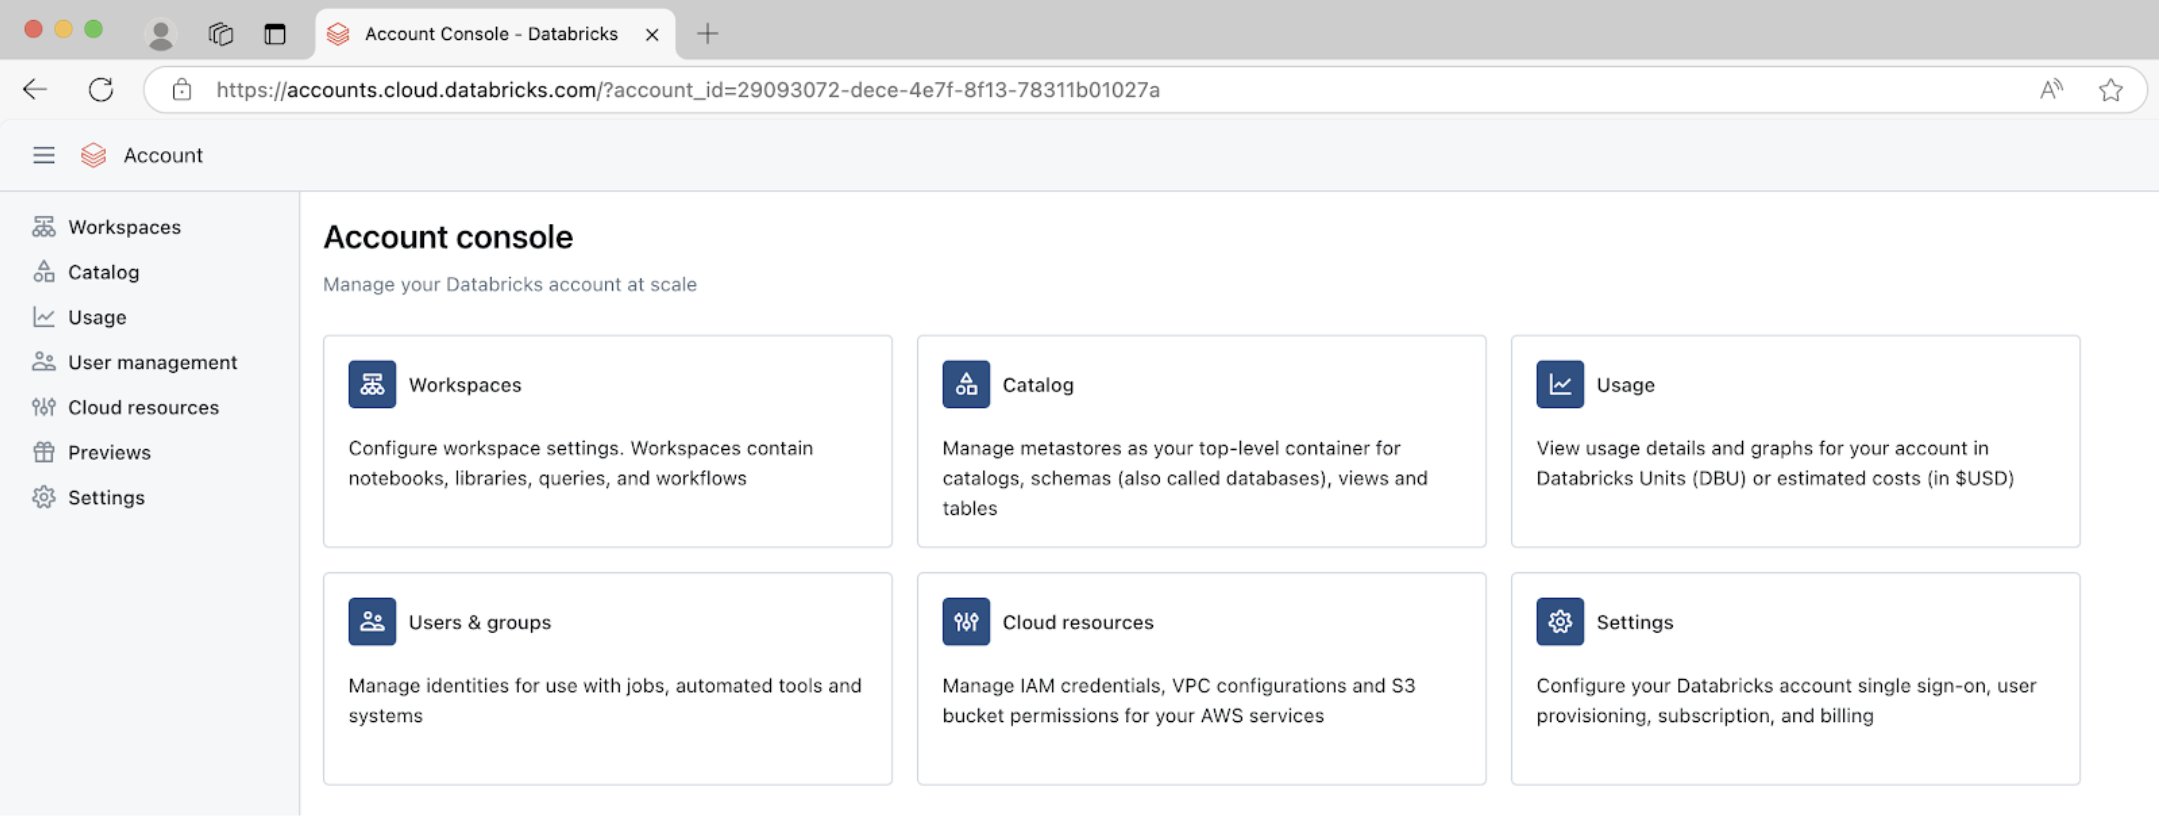Click the Usage chart icon in sidebar
Viewport: 2162px width, 824px height.
pos(43,317)
